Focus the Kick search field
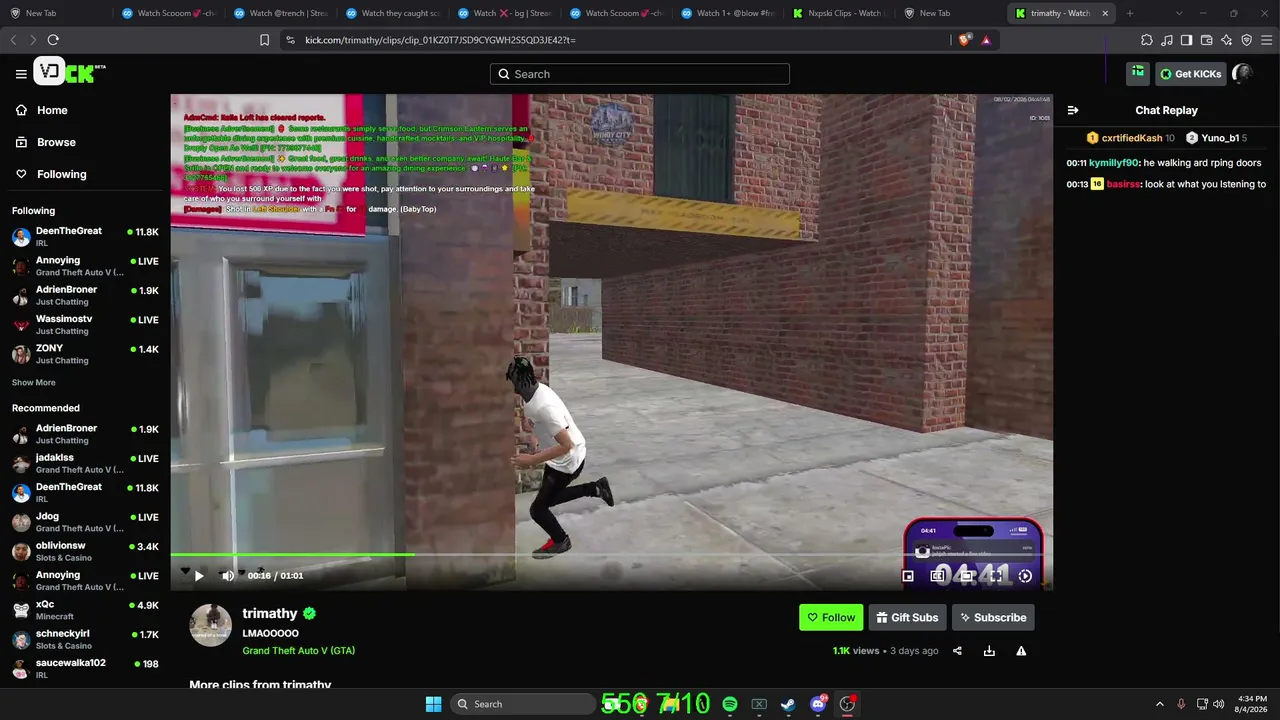 click(640, 74)
